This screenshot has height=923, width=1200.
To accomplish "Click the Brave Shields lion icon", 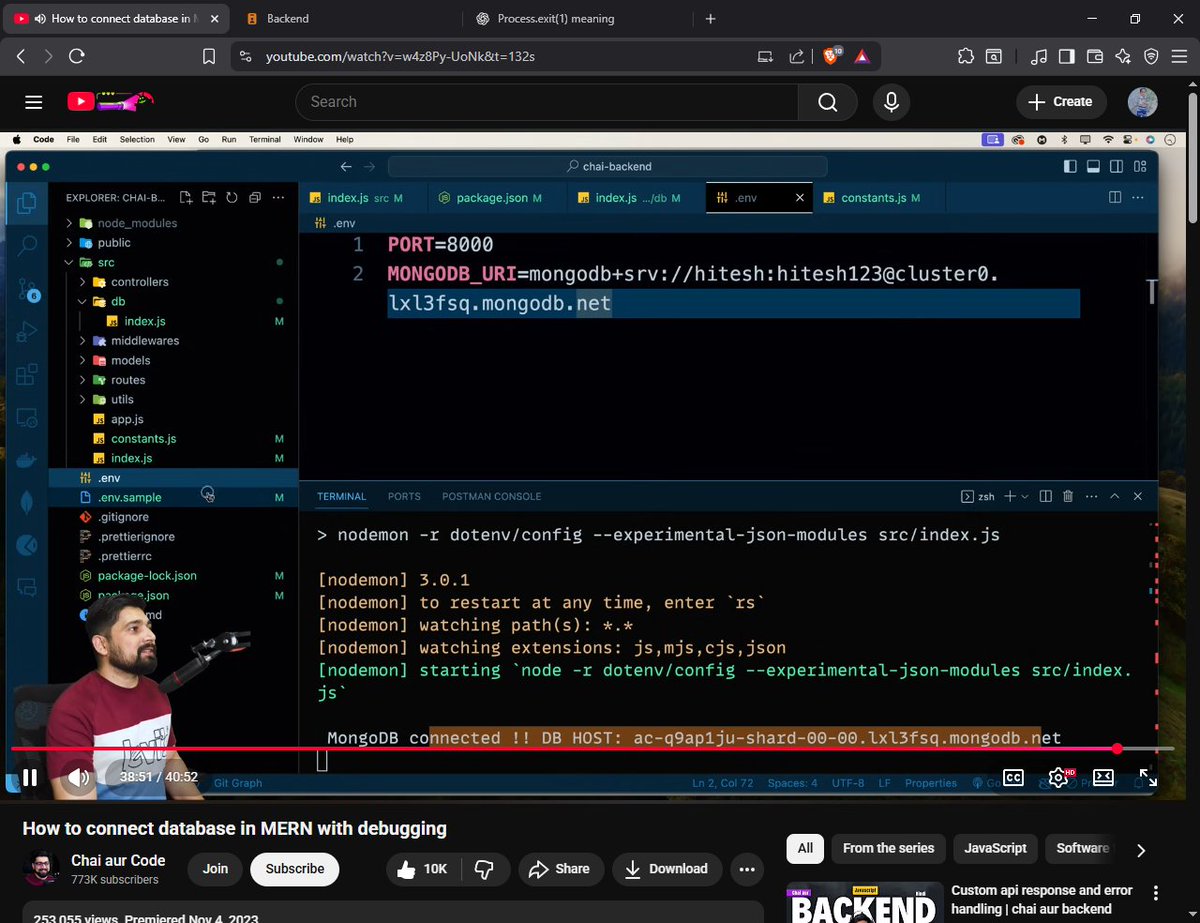I will click(832, 57).
